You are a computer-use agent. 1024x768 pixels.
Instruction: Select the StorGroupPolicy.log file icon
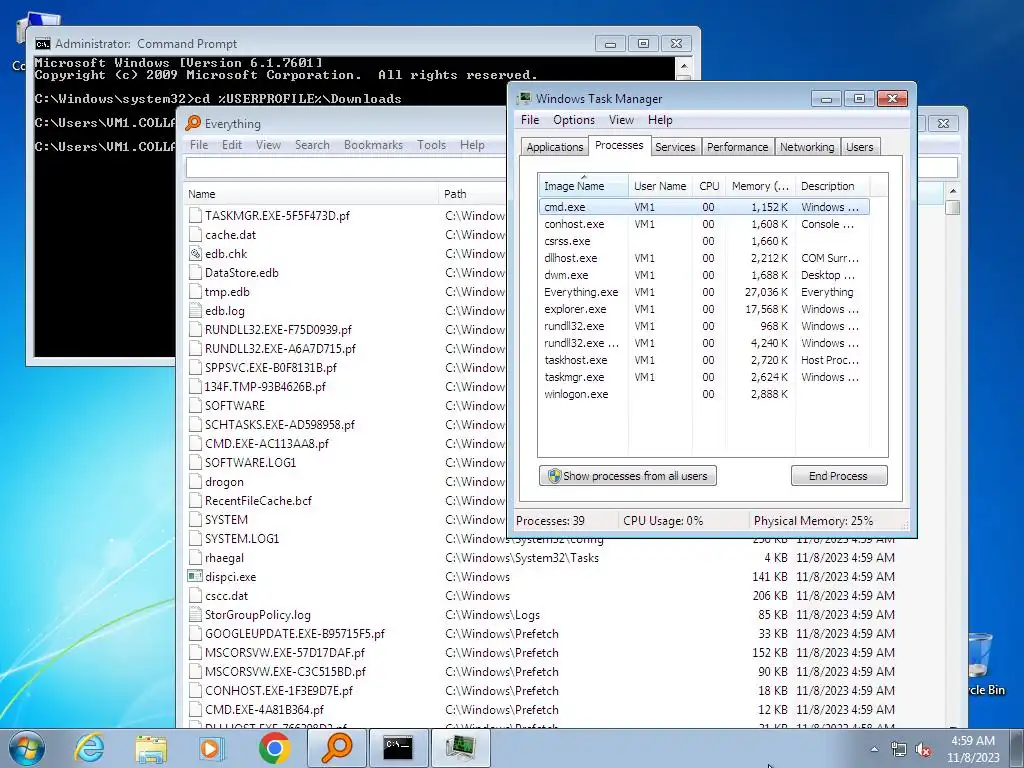click(195, 615)
